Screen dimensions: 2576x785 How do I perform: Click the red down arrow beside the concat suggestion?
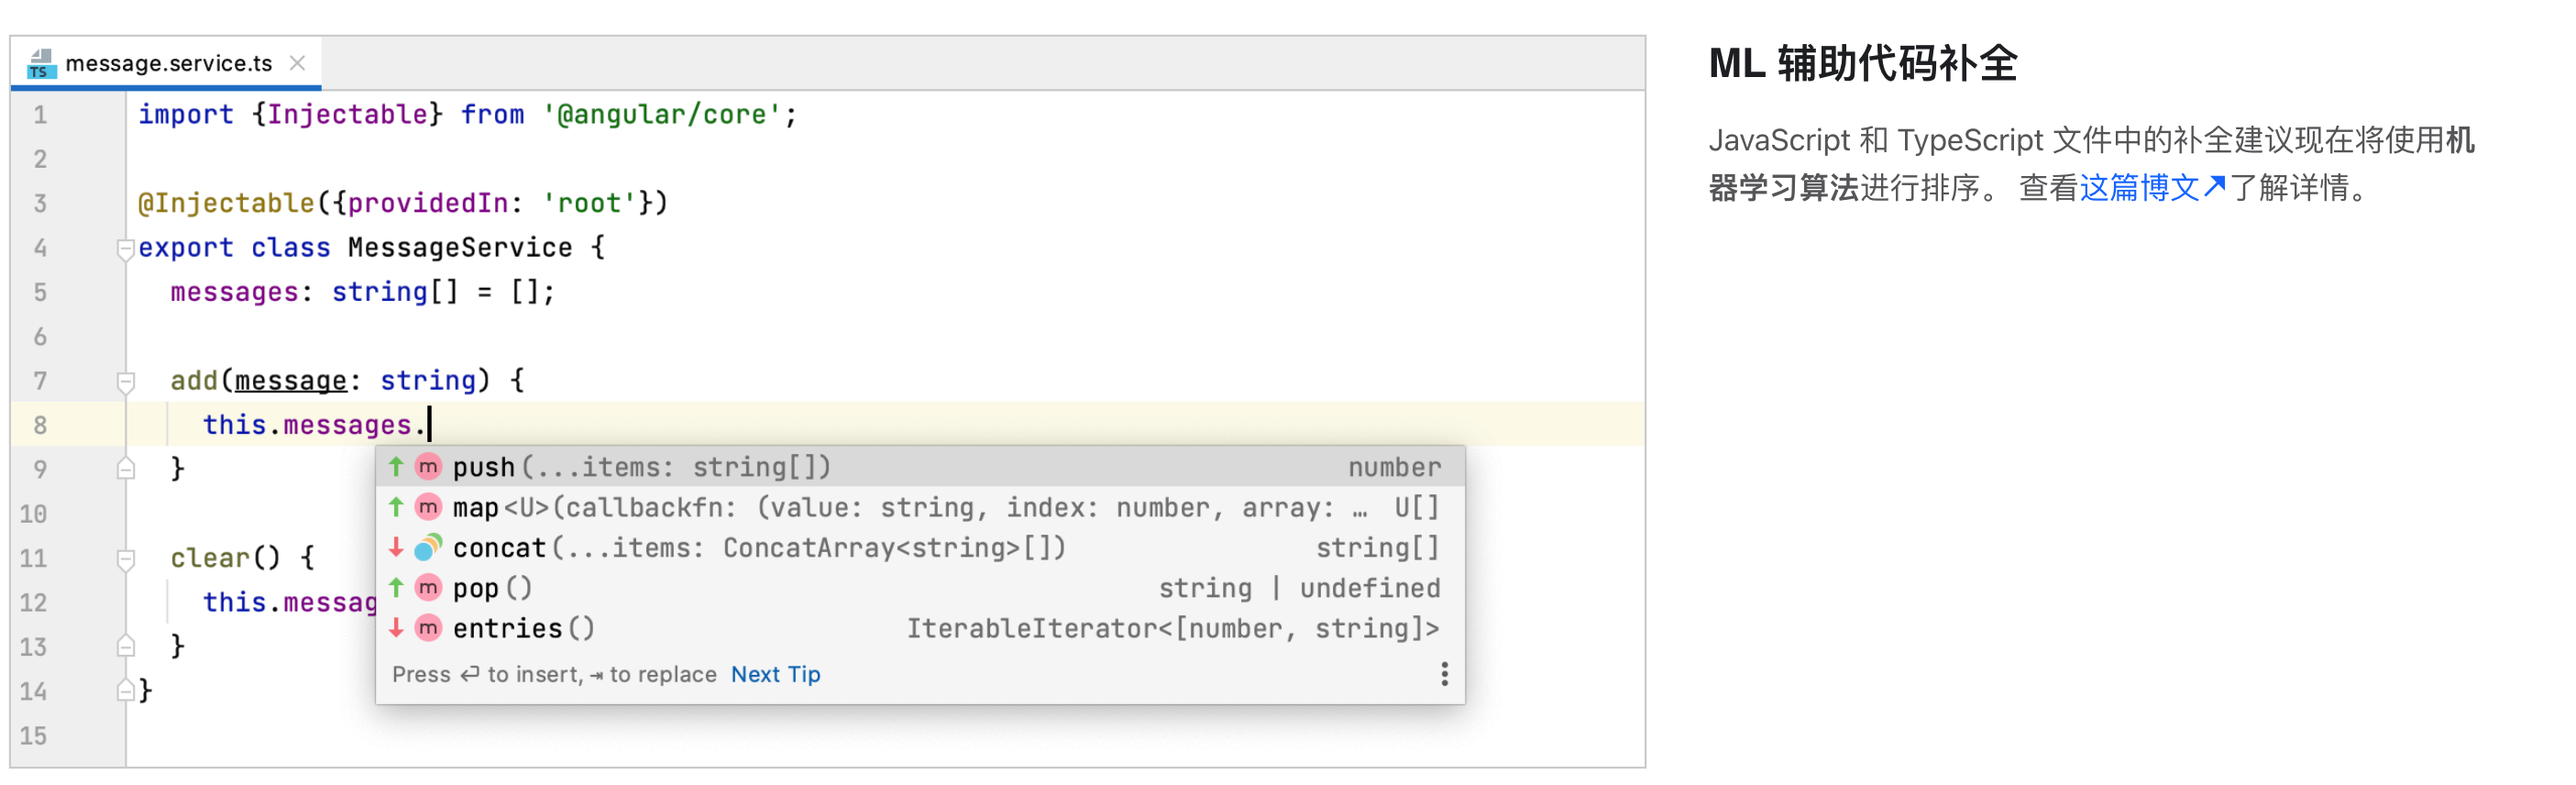click(395, 547)
